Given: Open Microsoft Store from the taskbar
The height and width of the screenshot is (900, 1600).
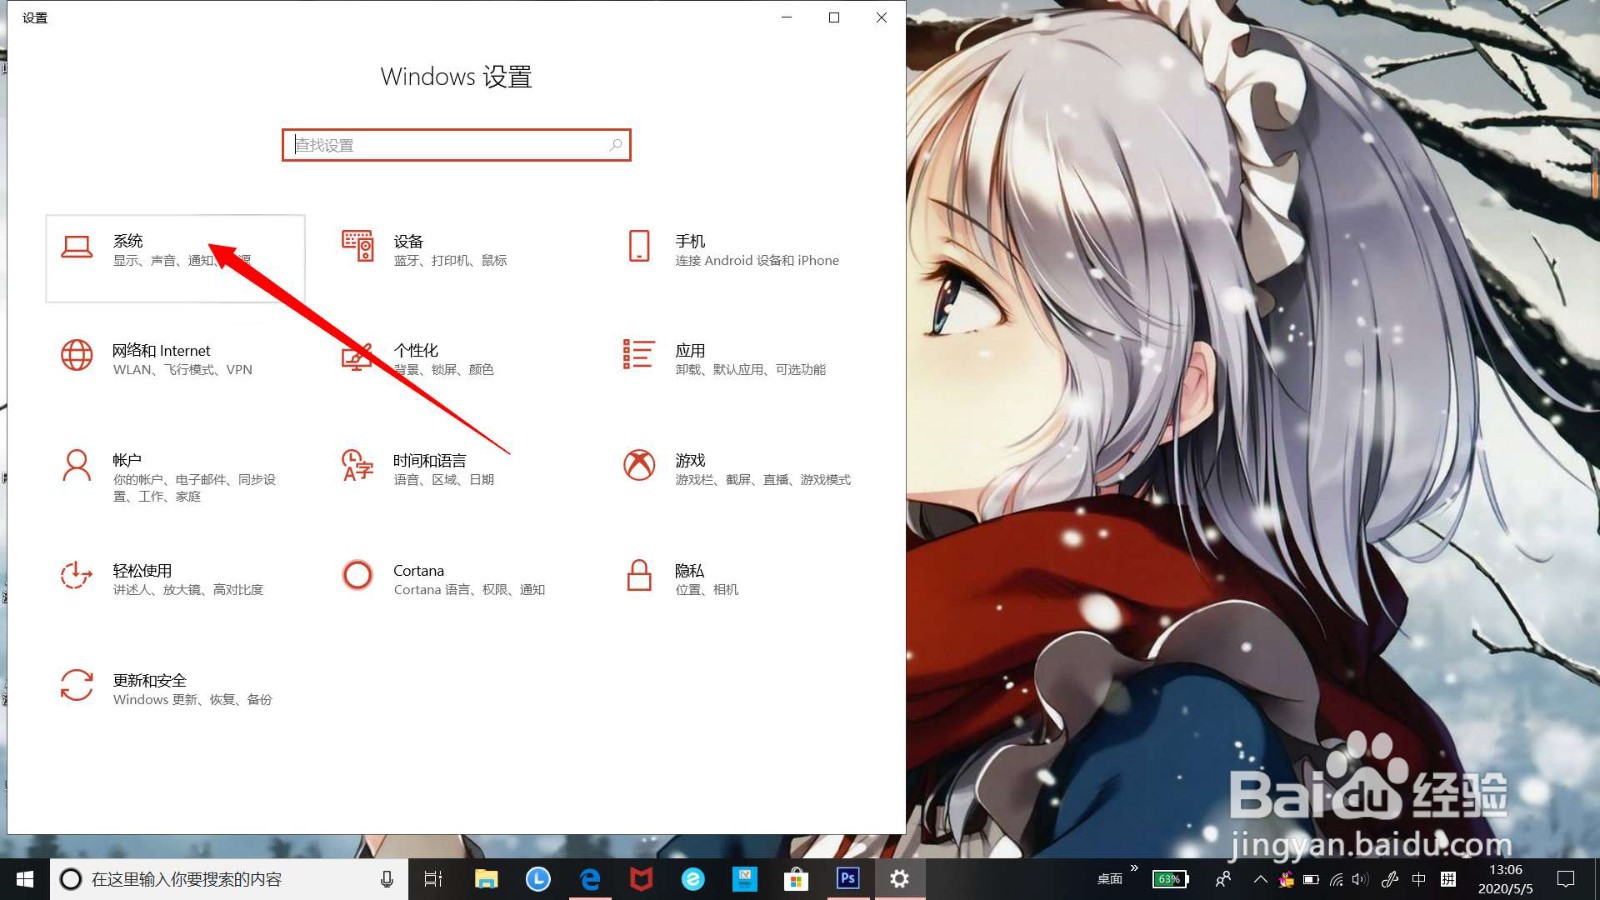Looking at the screenshot, I should pyautogui.click(x=796, y=879).
